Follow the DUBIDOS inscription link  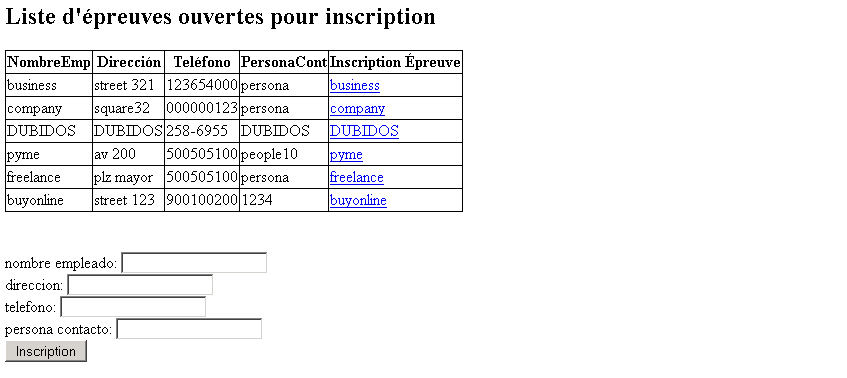point(364,131)
